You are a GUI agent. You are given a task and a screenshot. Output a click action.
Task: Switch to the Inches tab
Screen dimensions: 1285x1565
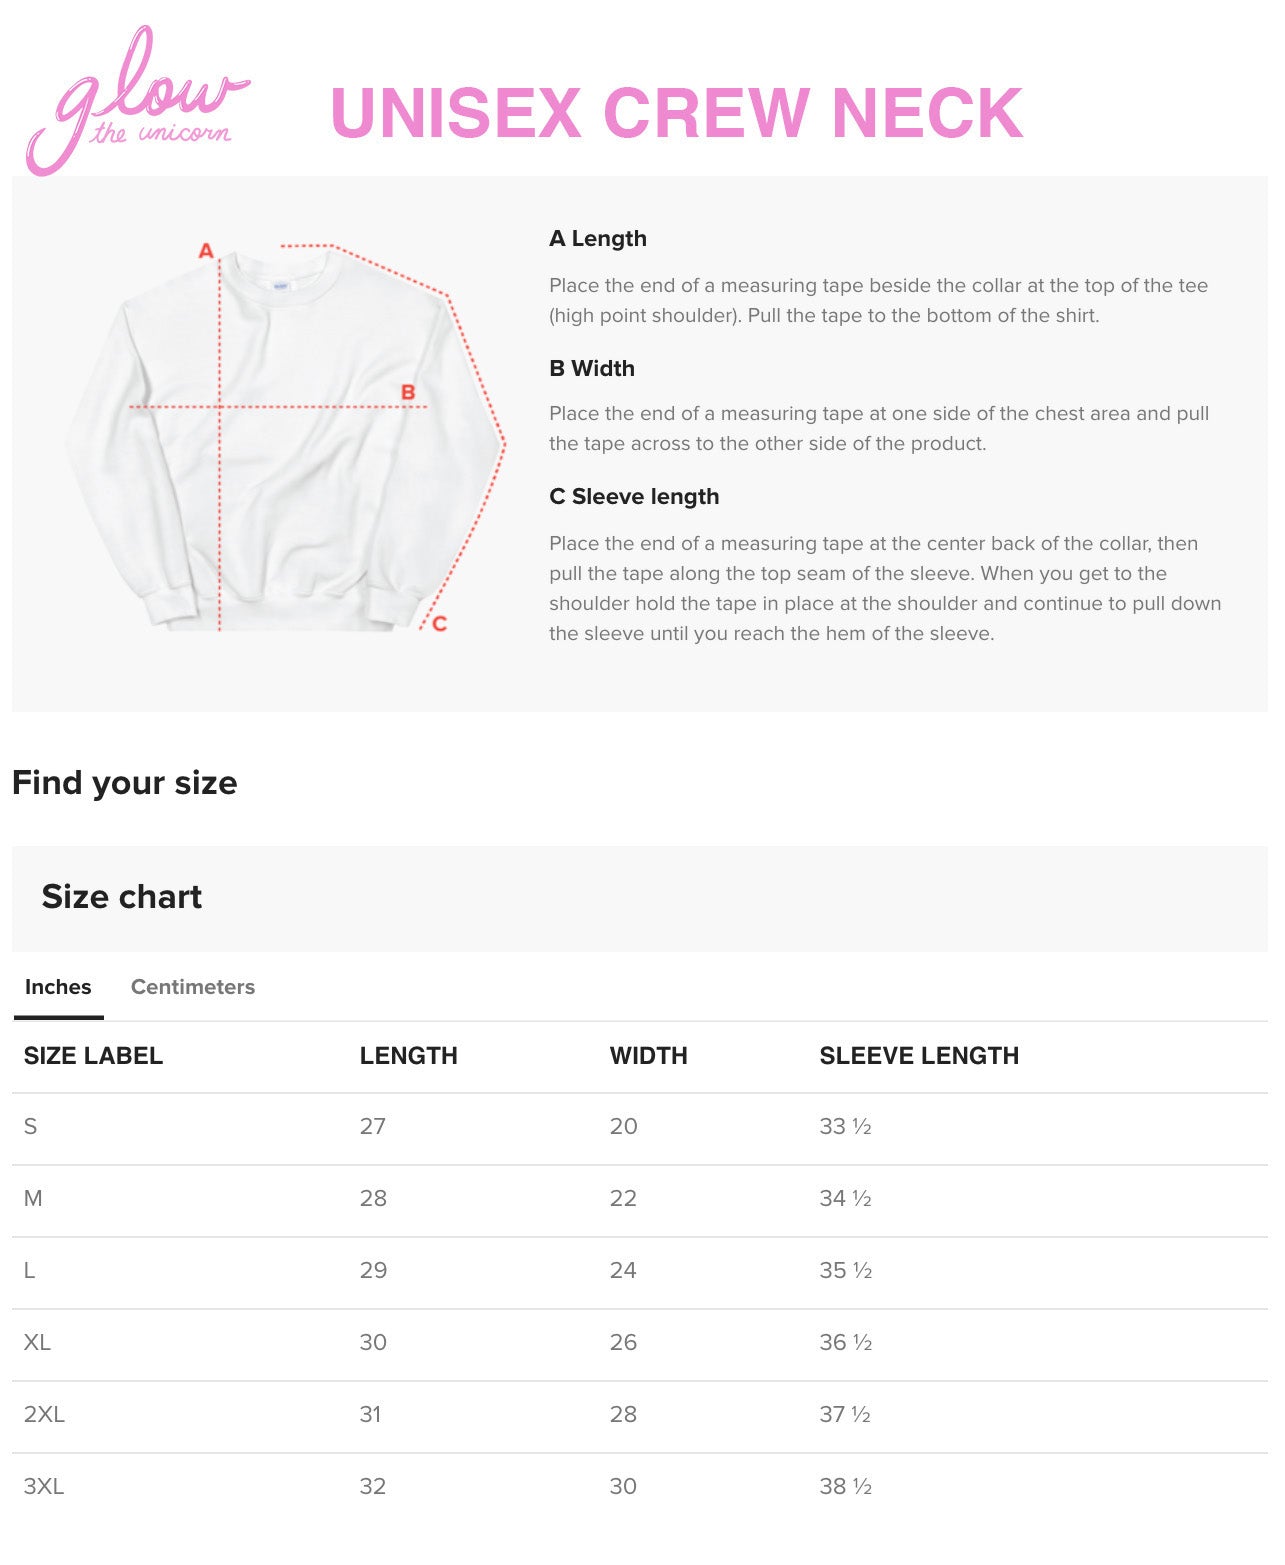coord(58,987)
